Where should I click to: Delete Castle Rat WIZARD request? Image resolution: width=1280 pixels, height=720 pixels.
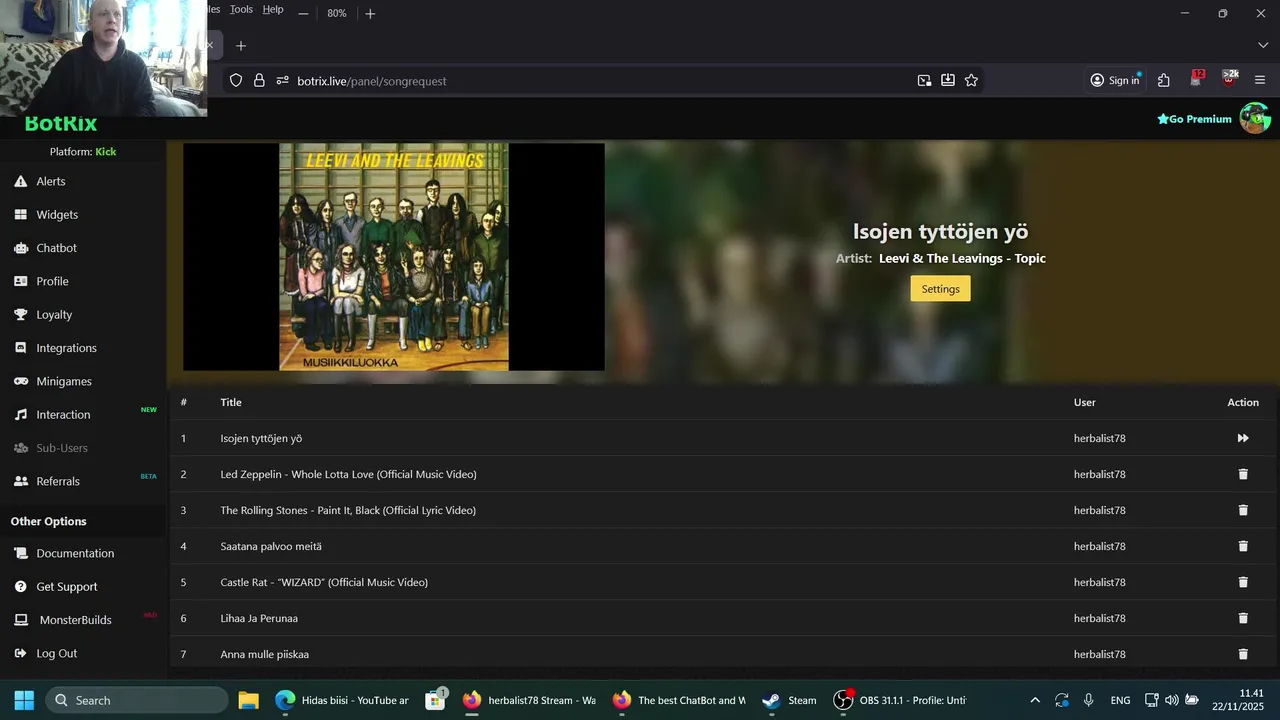point(1243,582)
